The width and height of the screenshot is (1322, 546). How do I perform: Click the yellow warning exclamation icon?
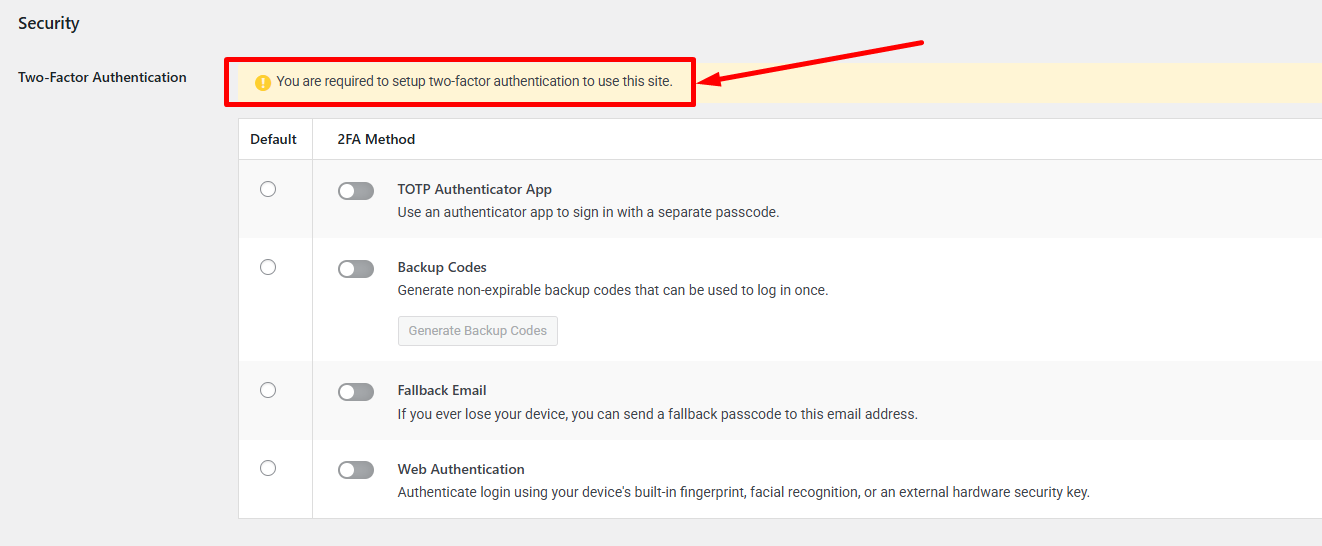click(263, 82)
